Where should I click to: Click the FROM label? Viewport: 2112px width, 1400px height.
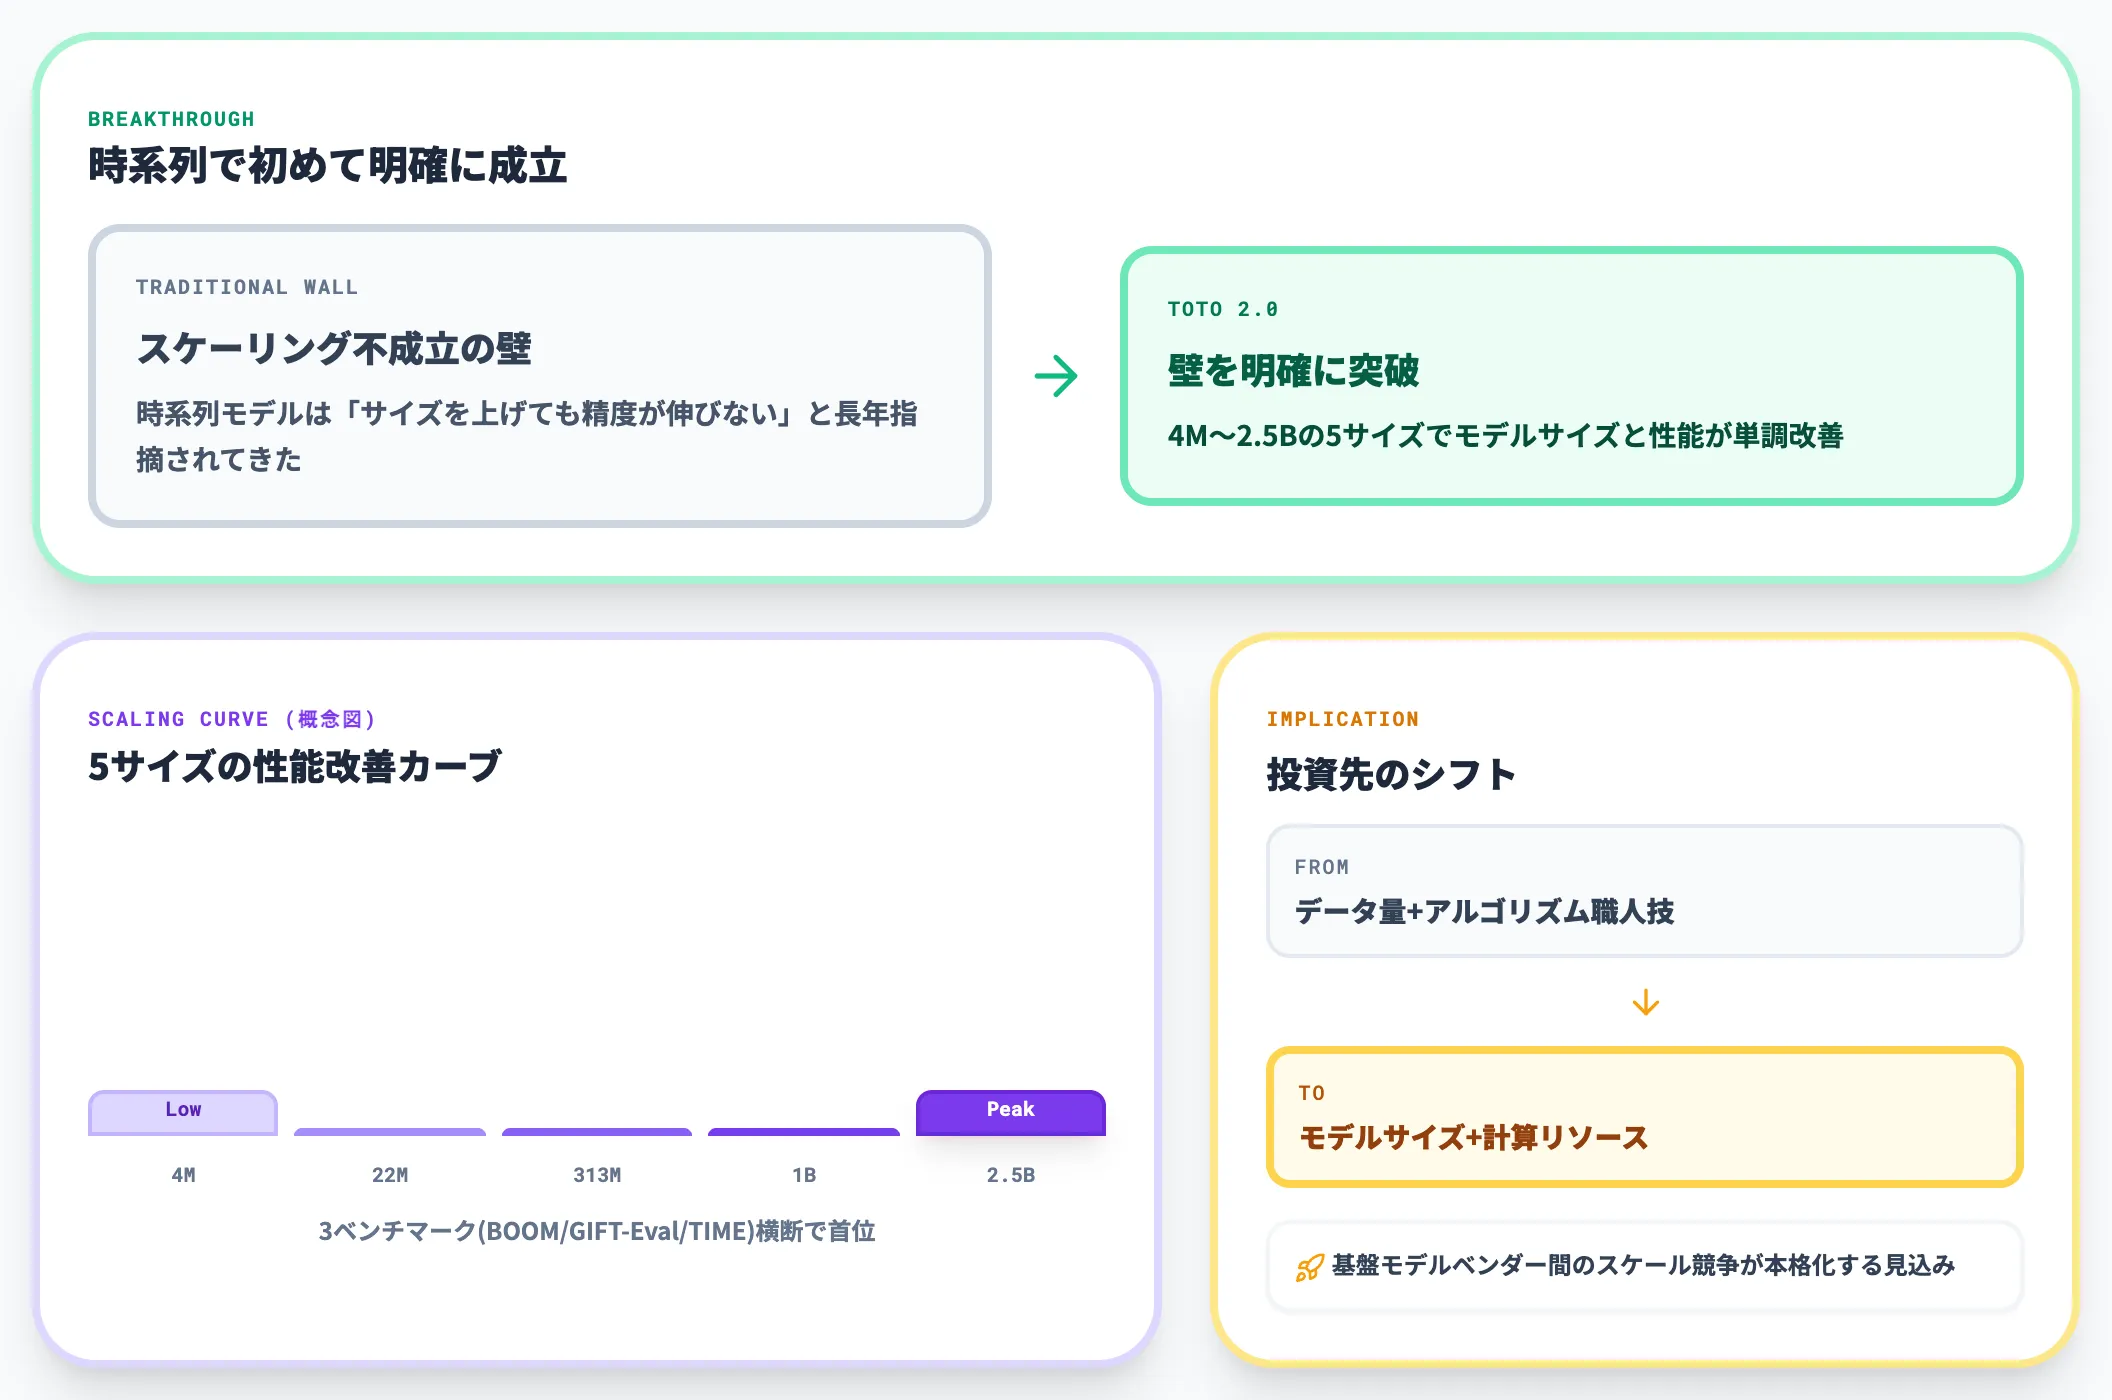click(1322, 867)
